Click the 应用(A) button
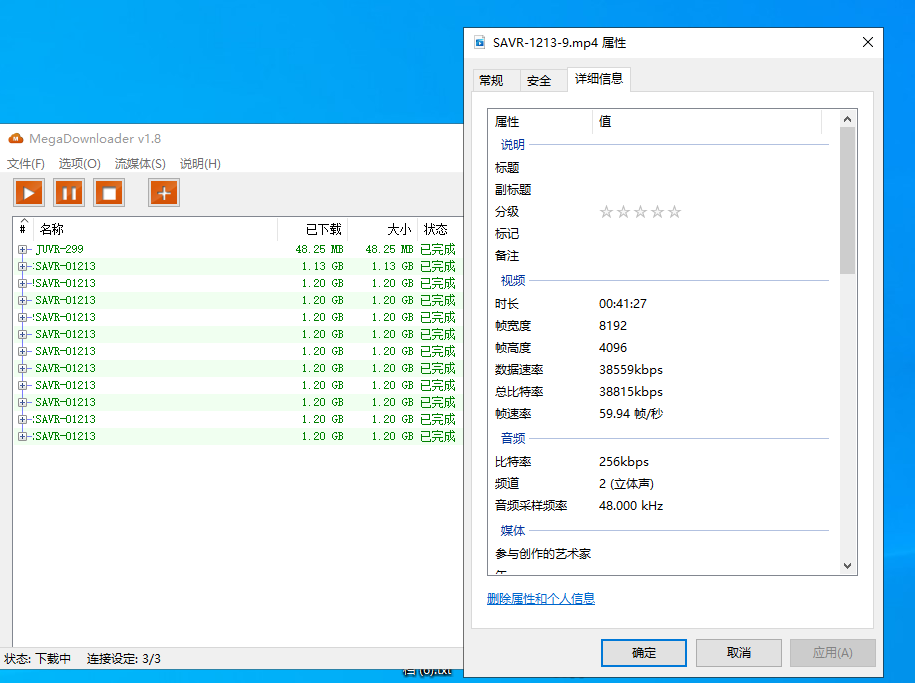 833,653
